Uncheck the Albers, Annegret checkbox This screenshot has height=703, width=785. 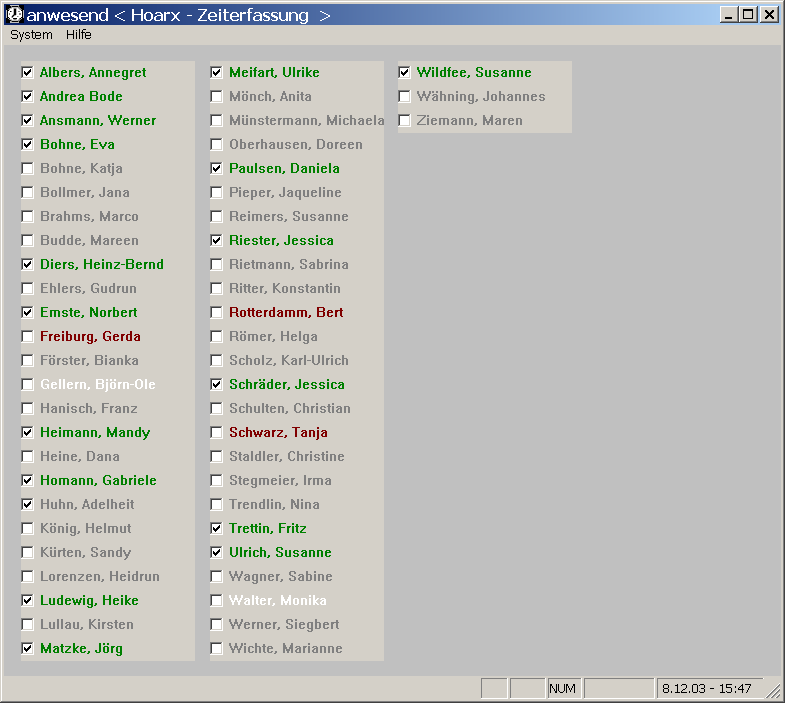(x=27, y=73)
